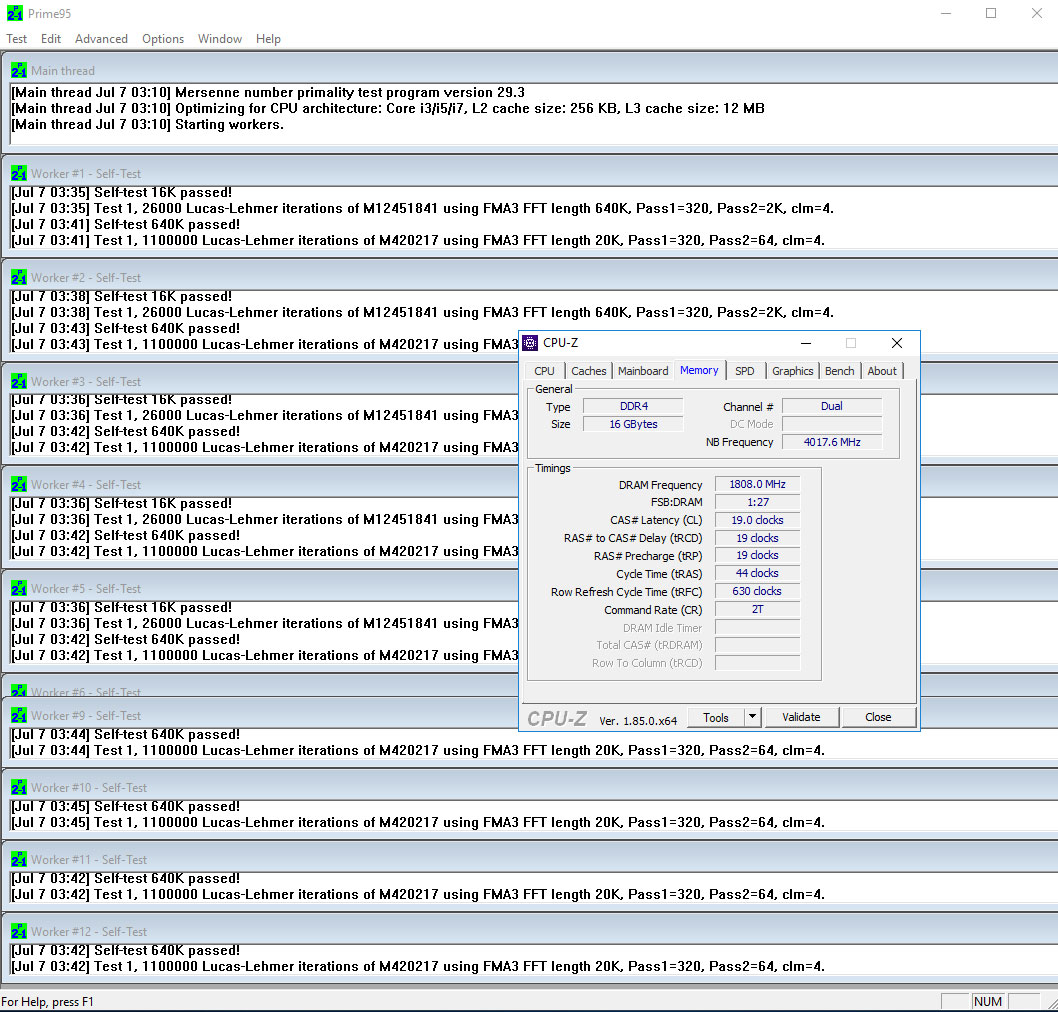The width and height of the screenshot is (1058, 1012).
Task: Click the Worker #3 window icon
Action: [x=19, y=382]
